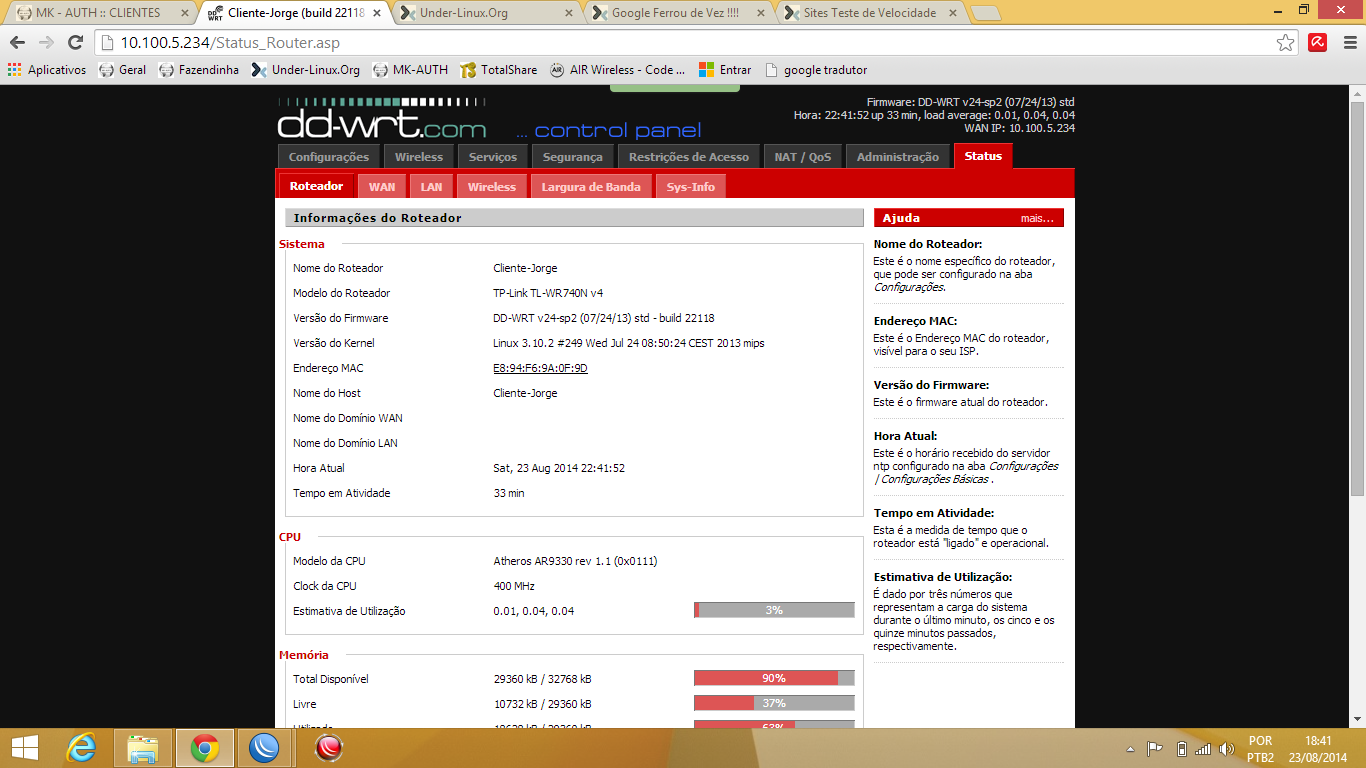Click the 37% Livre memory bar

(x=774, y=703)
